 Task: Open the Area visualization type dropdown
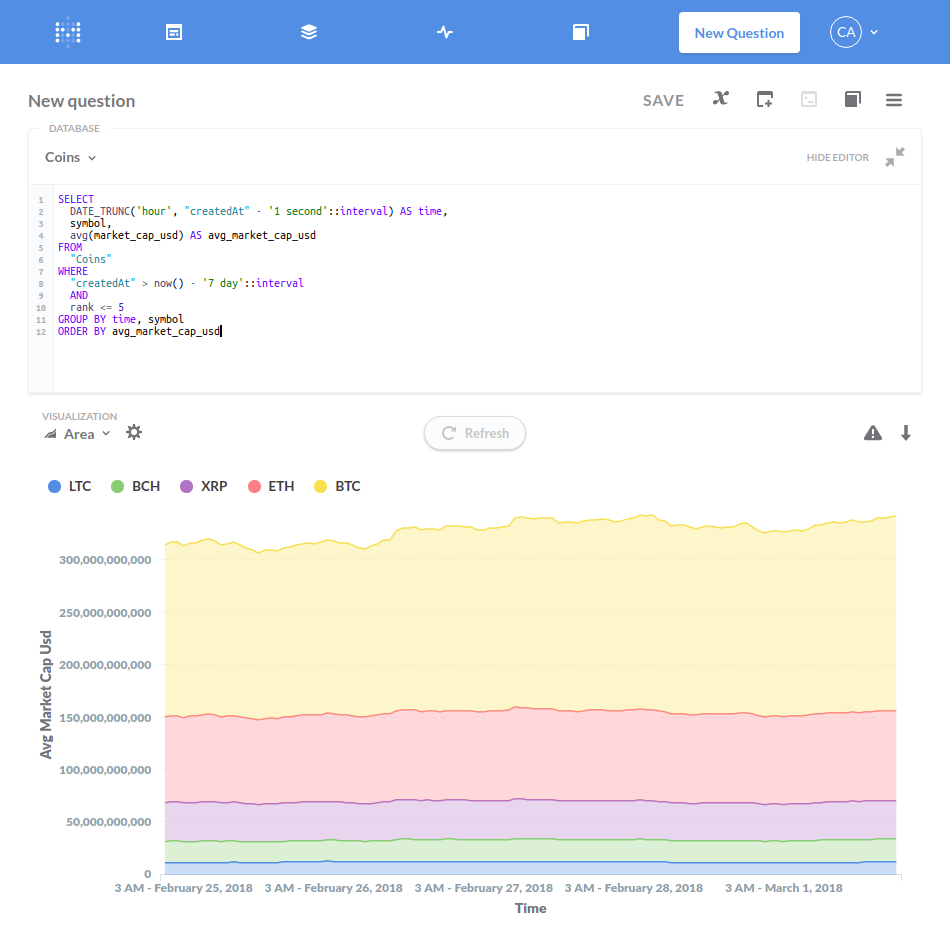point(78,434)
